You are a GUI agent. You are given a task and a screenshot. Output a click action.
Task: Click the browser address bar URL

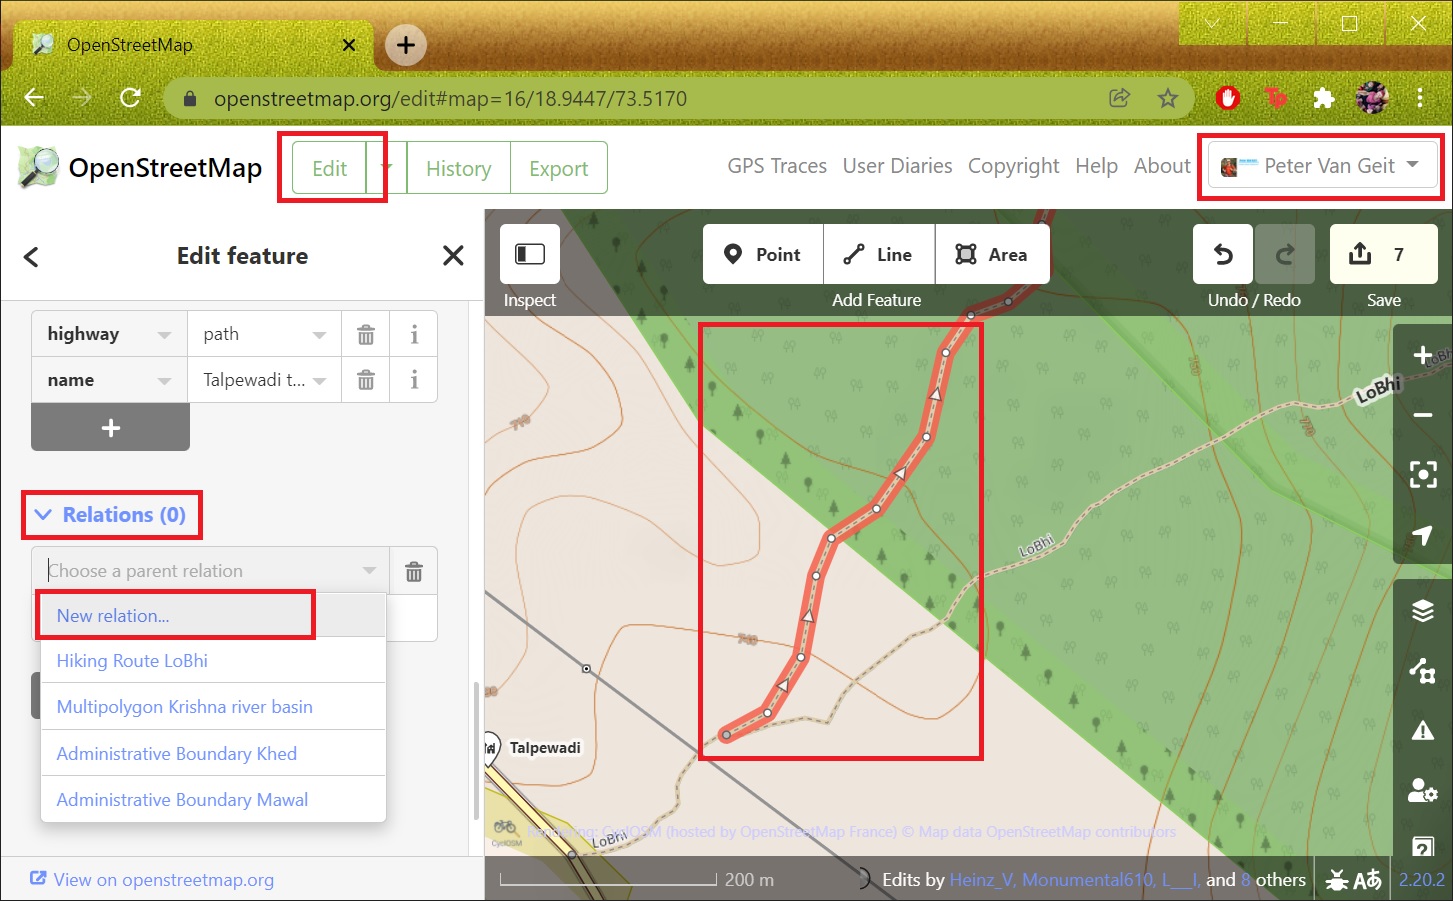click(x=450, y=99)
